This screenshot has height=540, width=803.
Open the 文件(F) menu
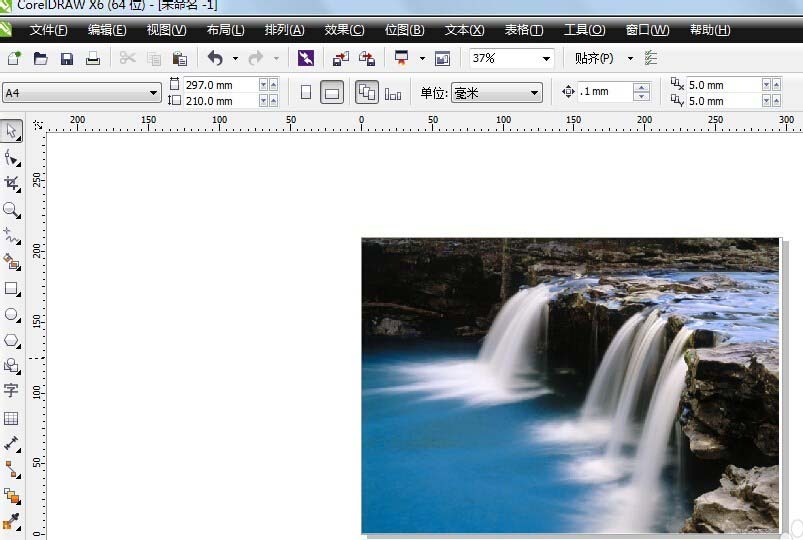48,30
